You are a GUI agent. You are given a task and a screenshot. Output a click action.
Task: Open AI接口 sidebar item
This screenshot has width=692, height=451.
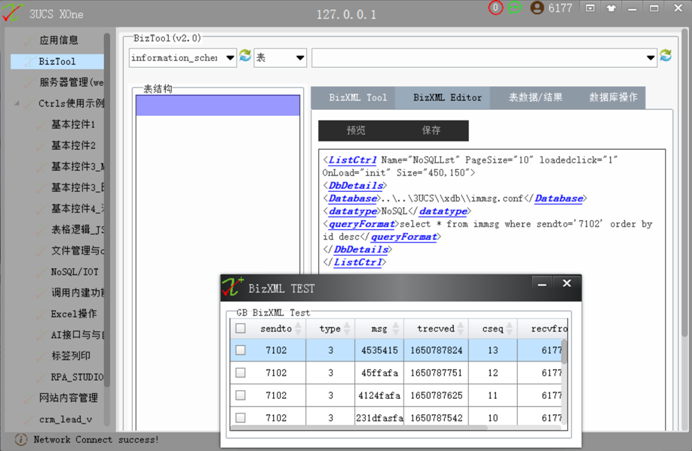(x=78, y=335)
